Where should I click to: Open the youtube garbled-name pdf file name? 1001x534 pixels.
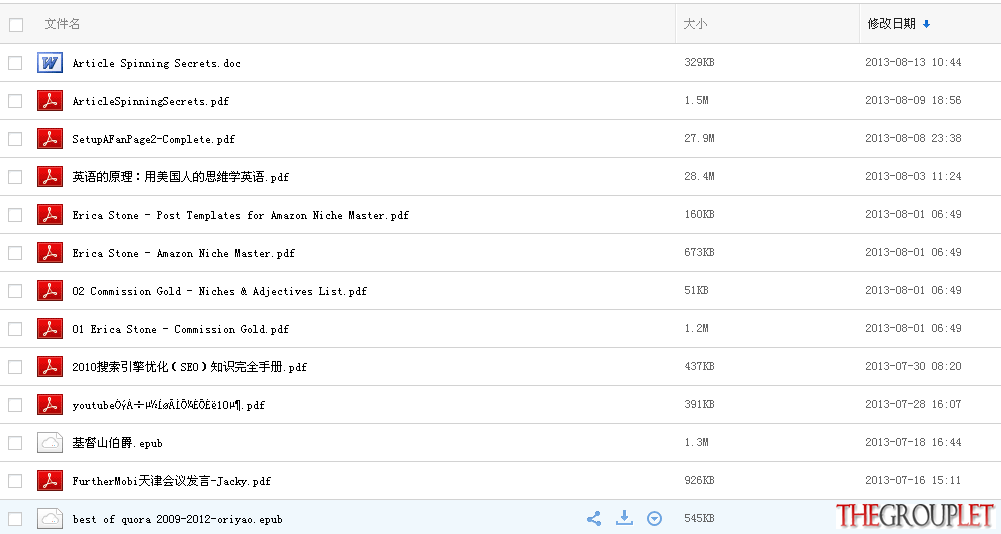pyautogui.click(x=169, y=405)
